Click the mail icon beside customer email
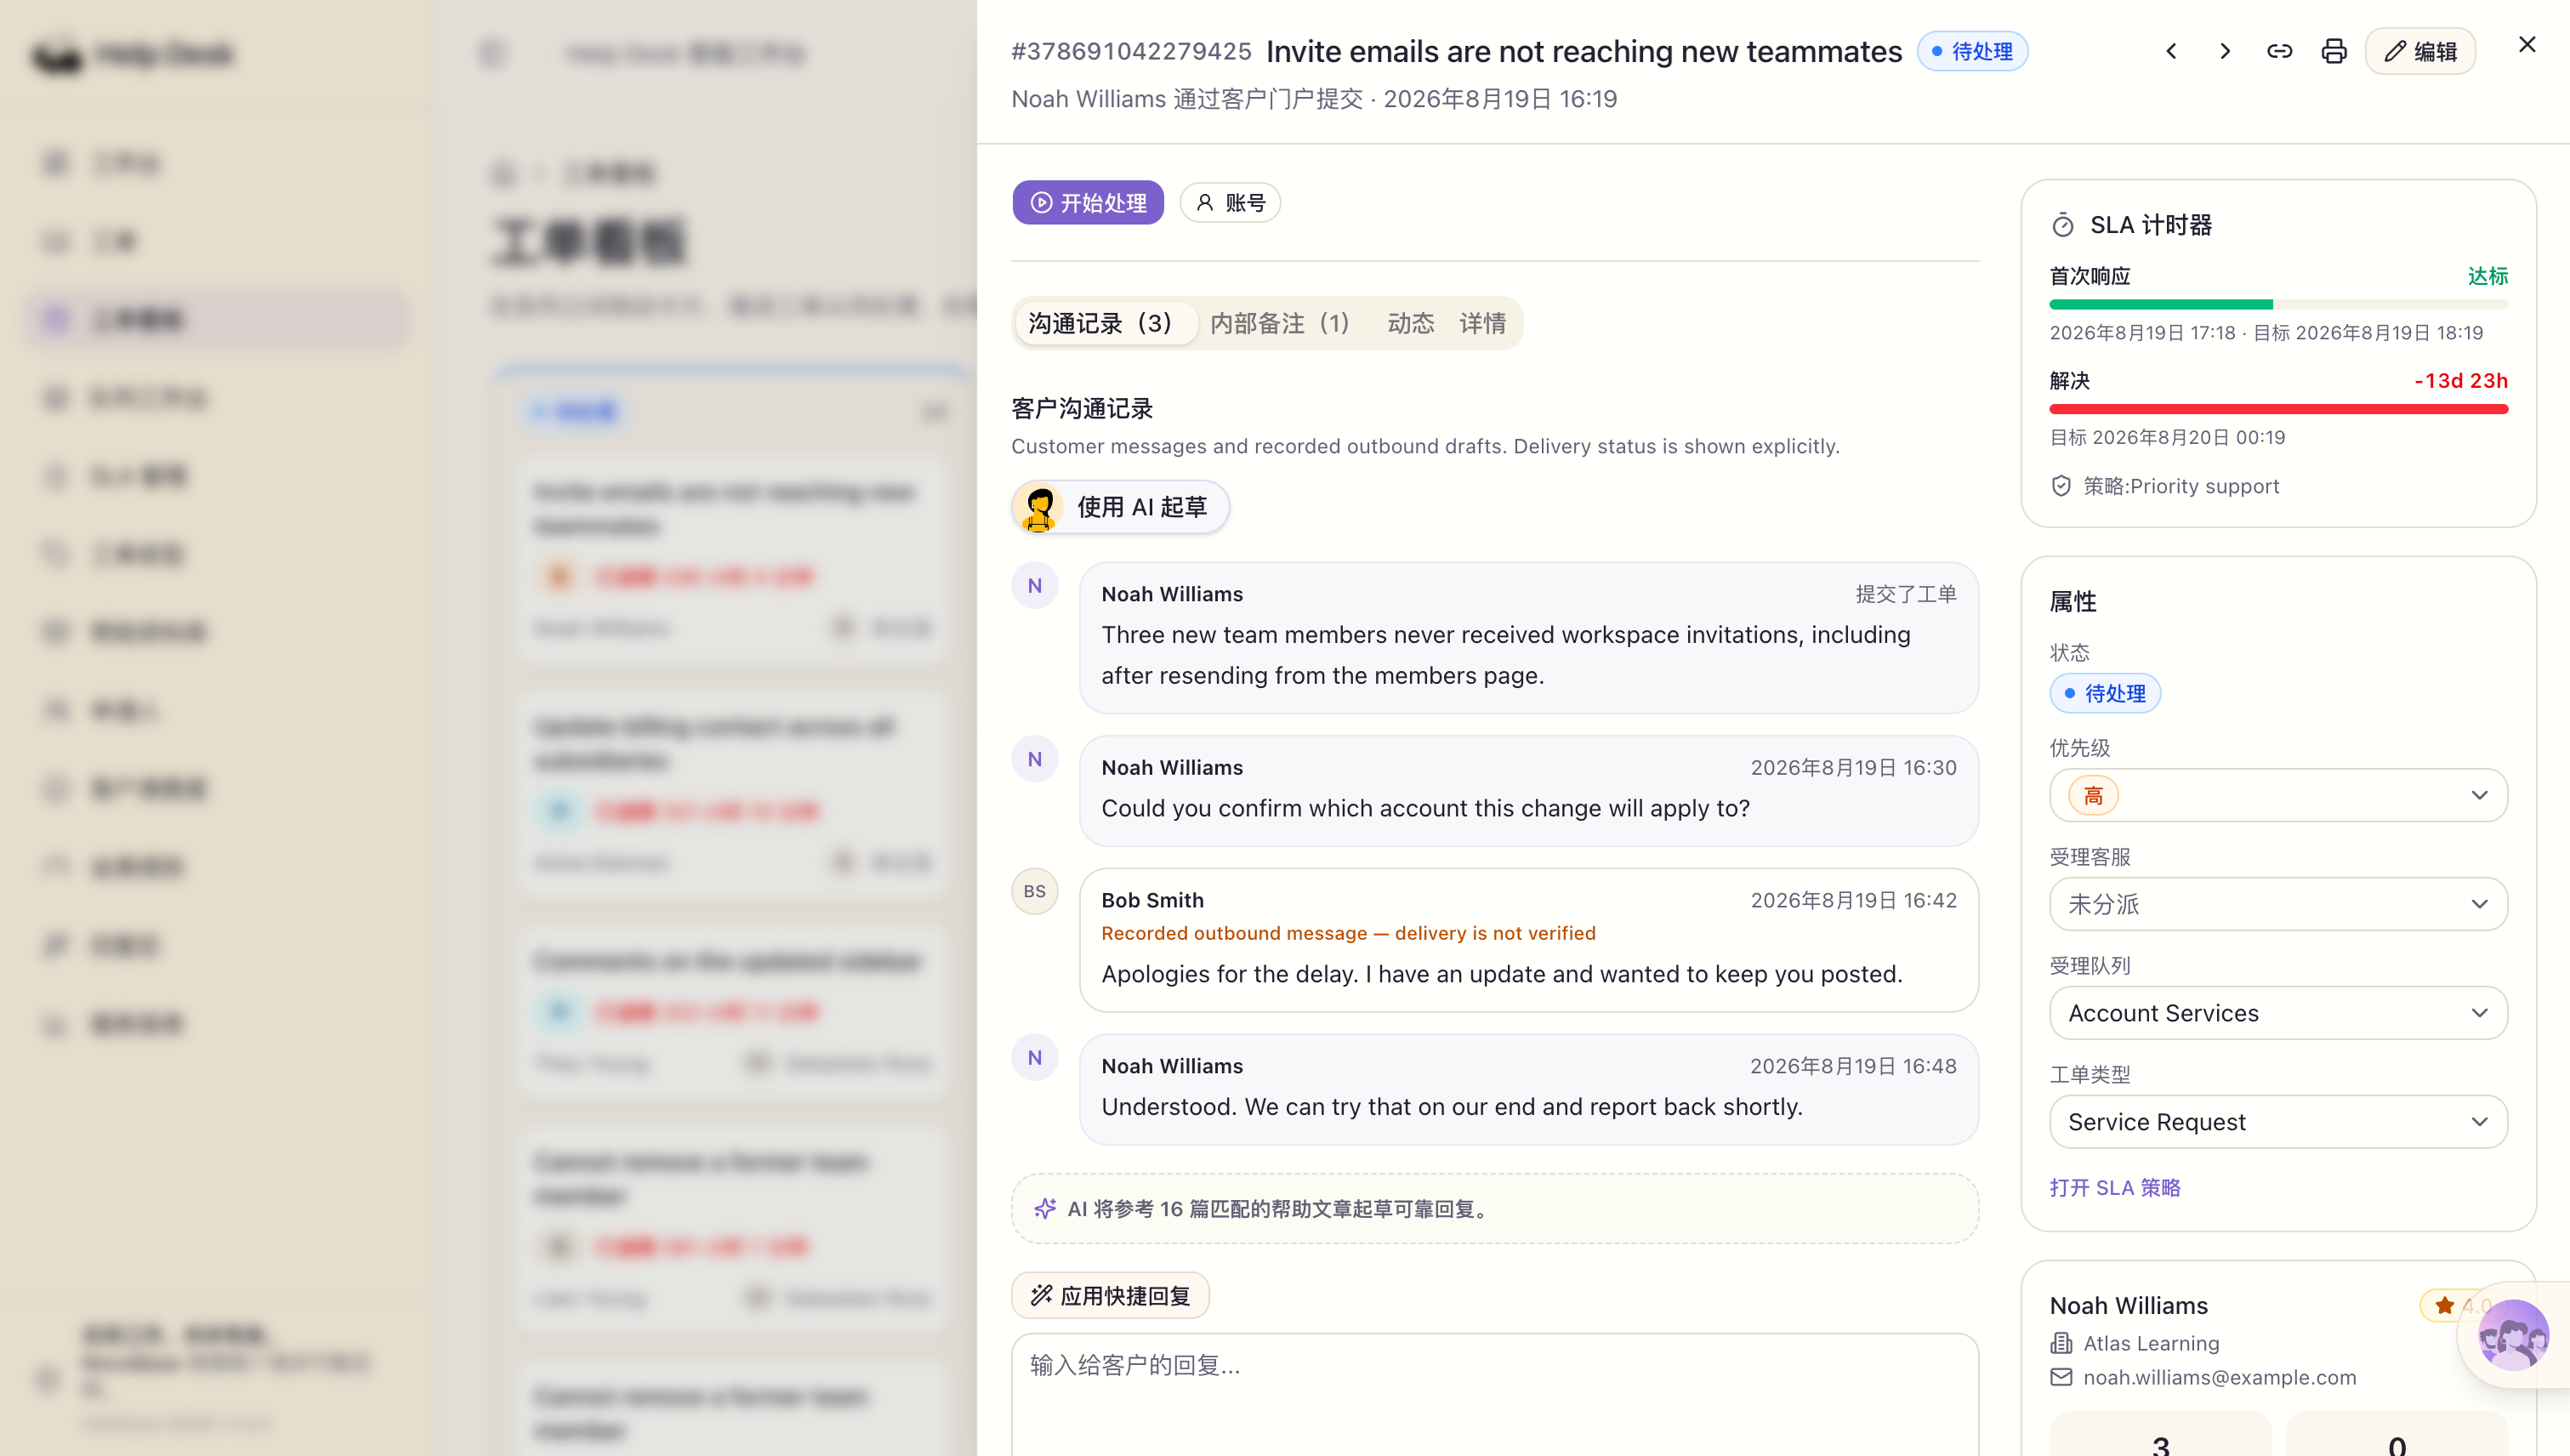2570x1456 pixels. [x=2061, y=1378]
